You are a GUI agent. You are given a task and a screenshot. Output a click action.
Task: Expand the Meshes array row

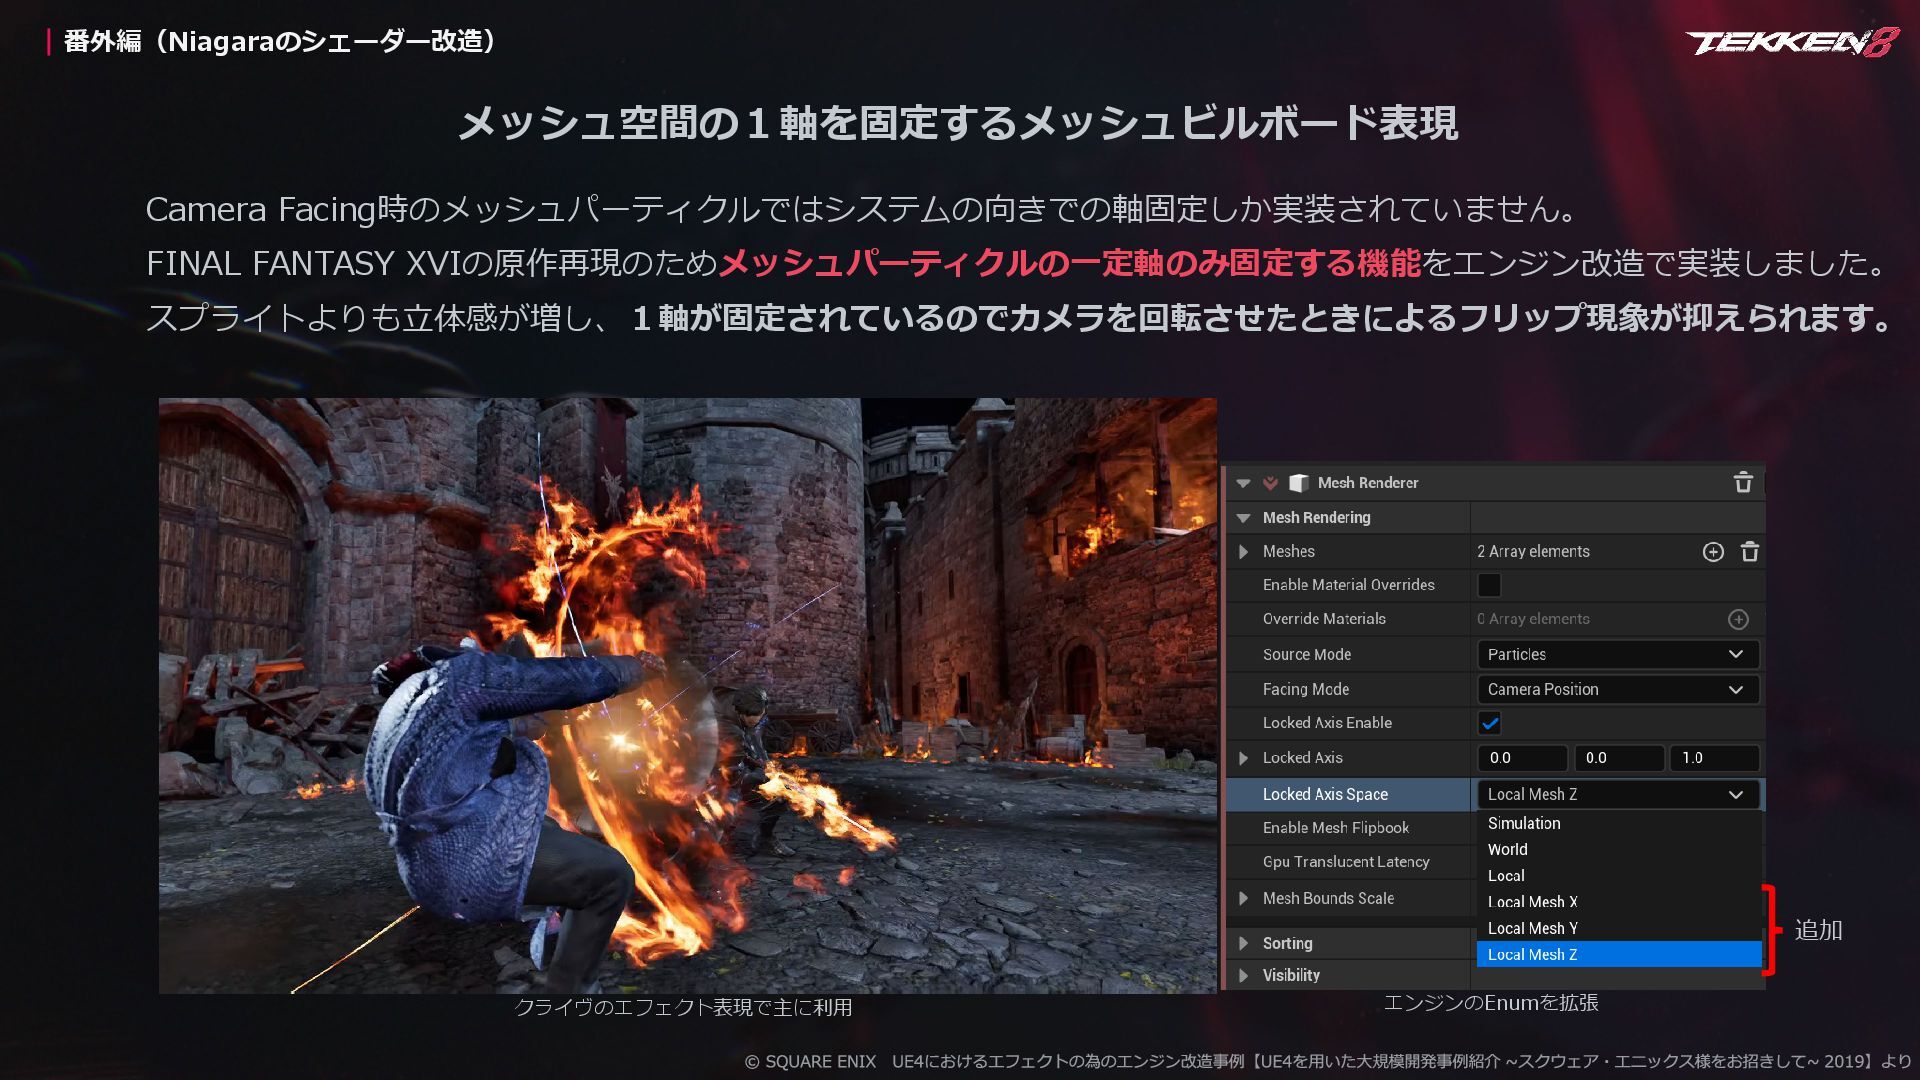[1243, 552]
